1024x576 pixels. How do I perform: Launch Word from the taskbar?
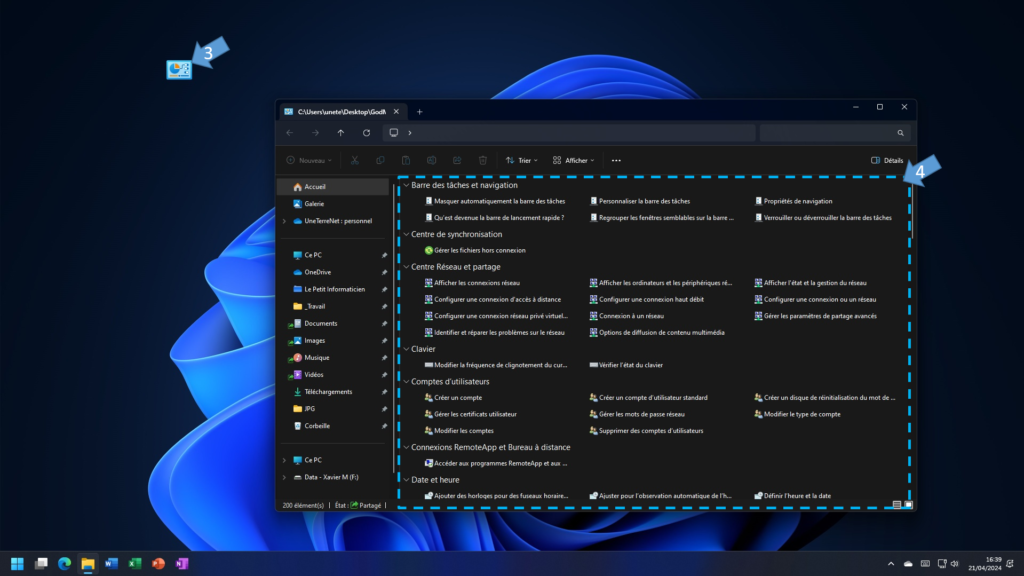[x=111, y=563]
